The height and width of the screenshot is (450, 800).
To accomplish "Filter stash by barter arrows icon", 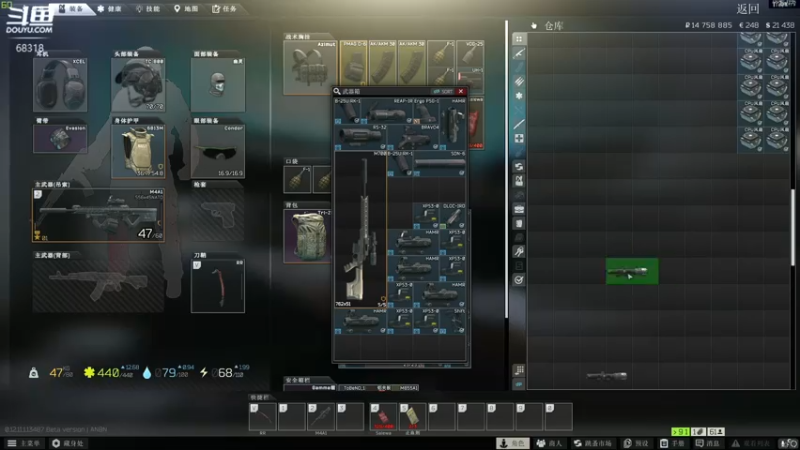I will tap(519, 166).
